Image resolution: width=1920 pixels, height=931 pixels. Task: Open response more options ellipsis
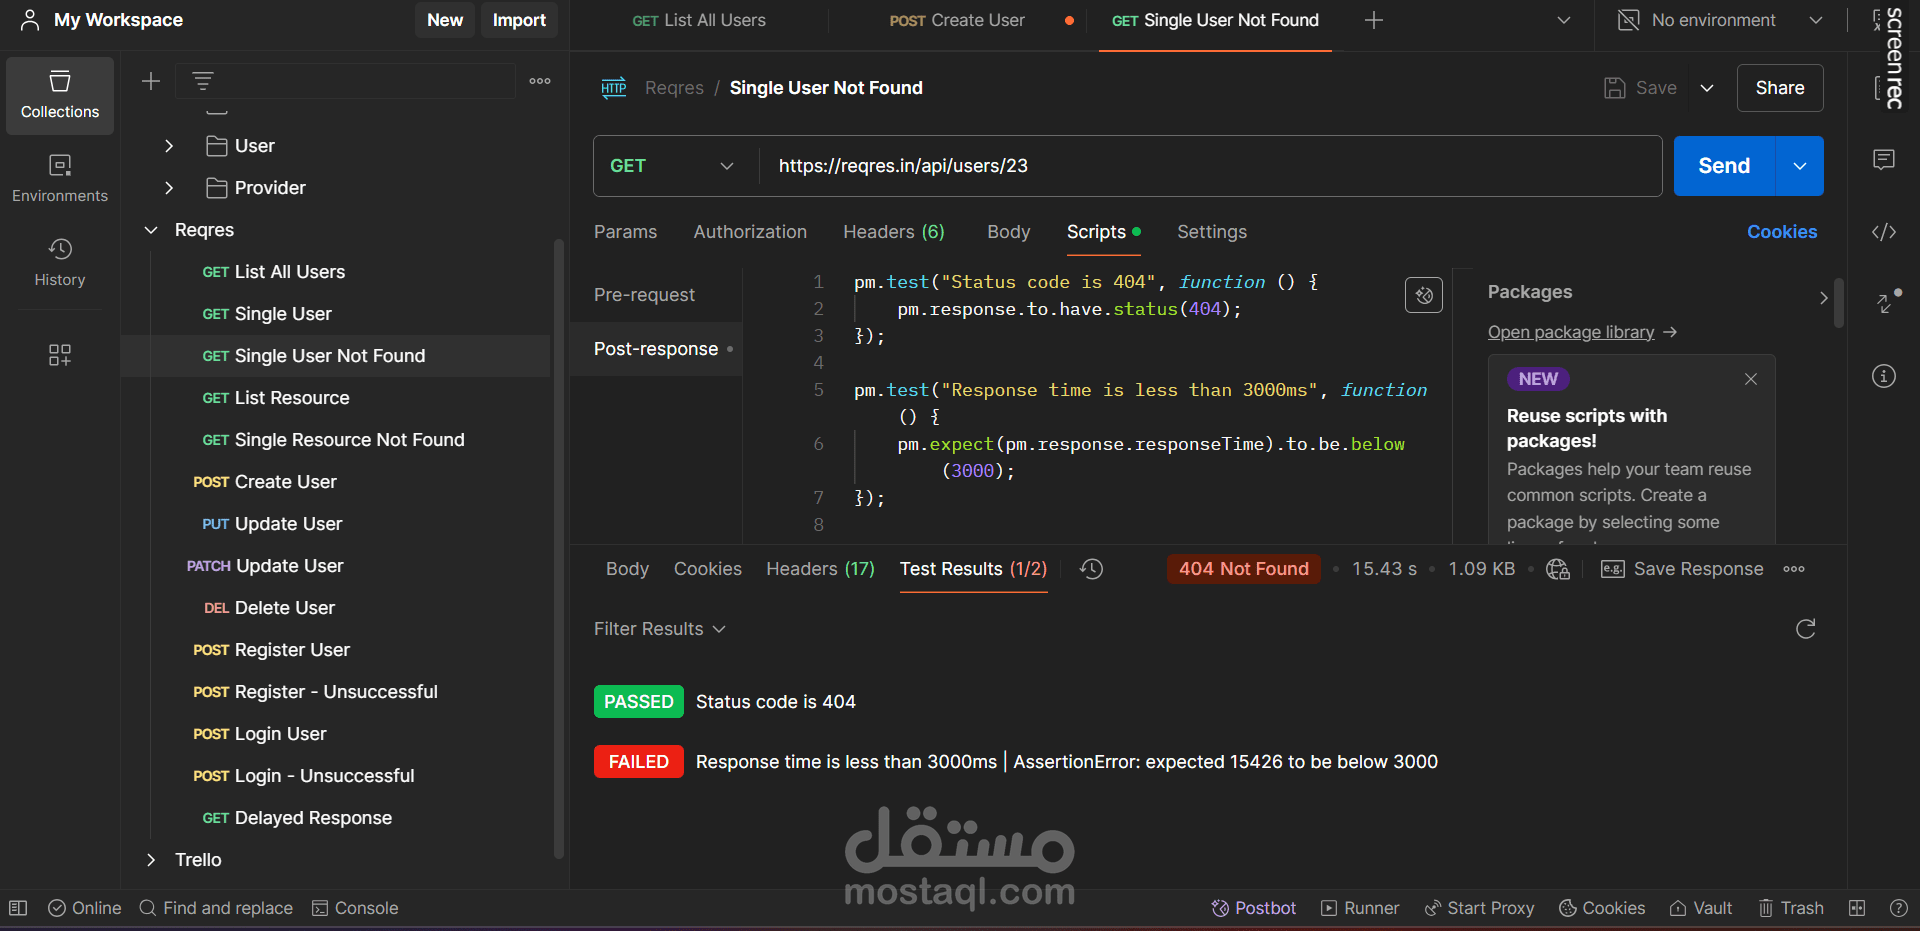coord(1794,569)
